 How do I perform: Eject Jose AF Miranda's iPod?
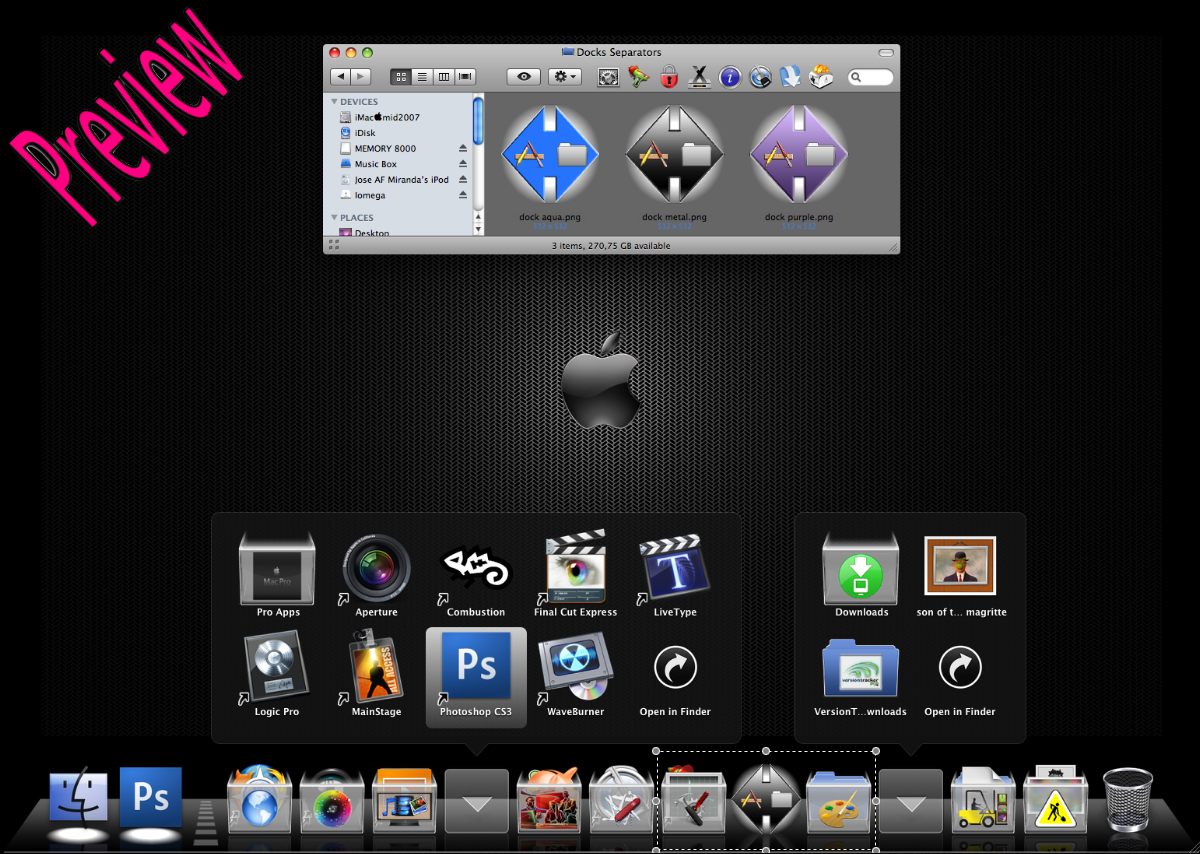coord(463,180)
